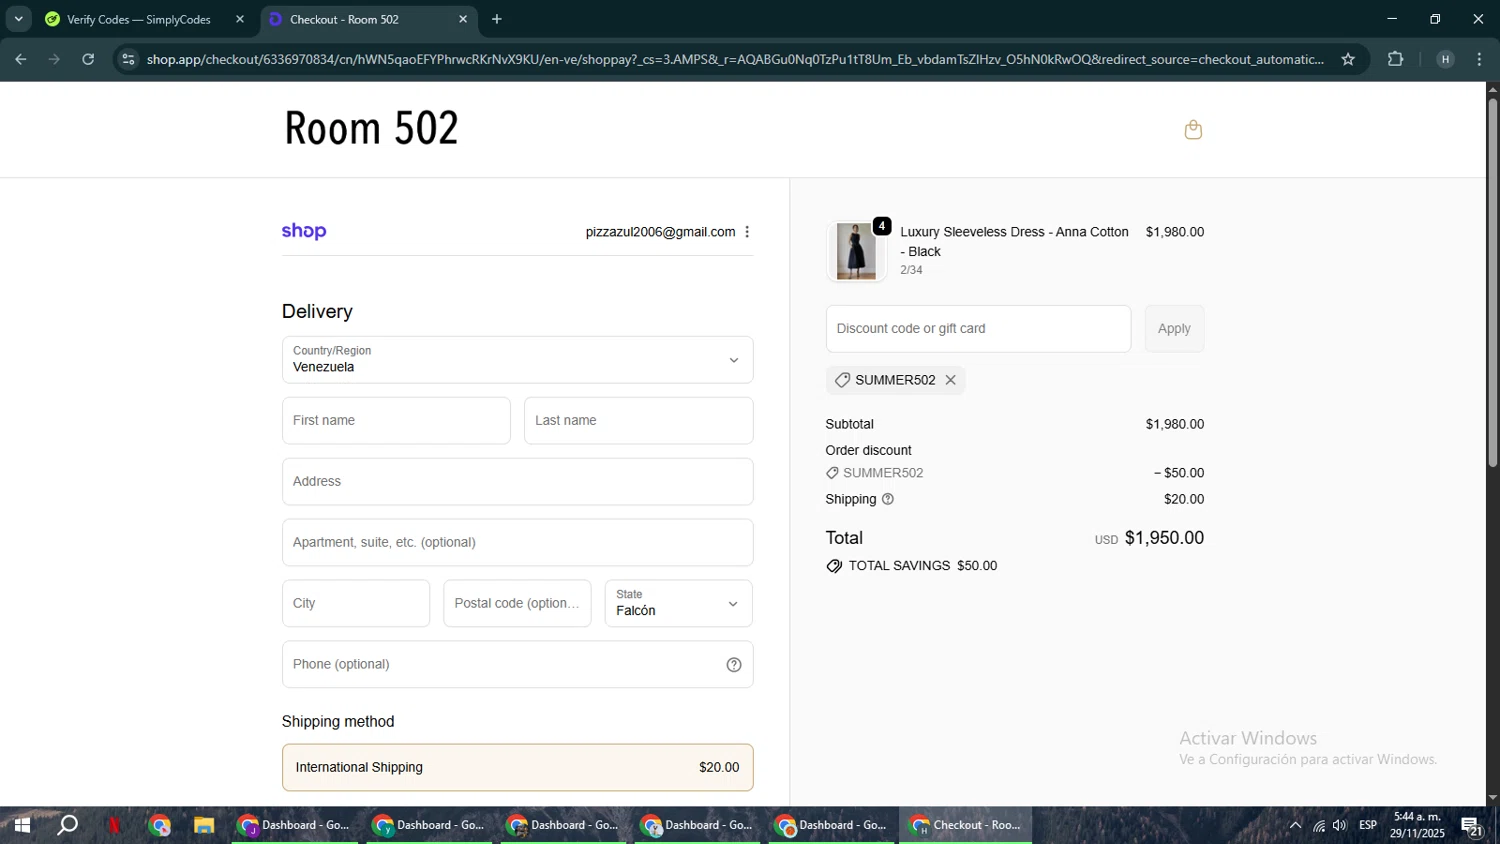The width and height of the screenshot is (1500, 844).
Task: Open the network Wi-Fi tray icon
Action: tap(1319, 826)
